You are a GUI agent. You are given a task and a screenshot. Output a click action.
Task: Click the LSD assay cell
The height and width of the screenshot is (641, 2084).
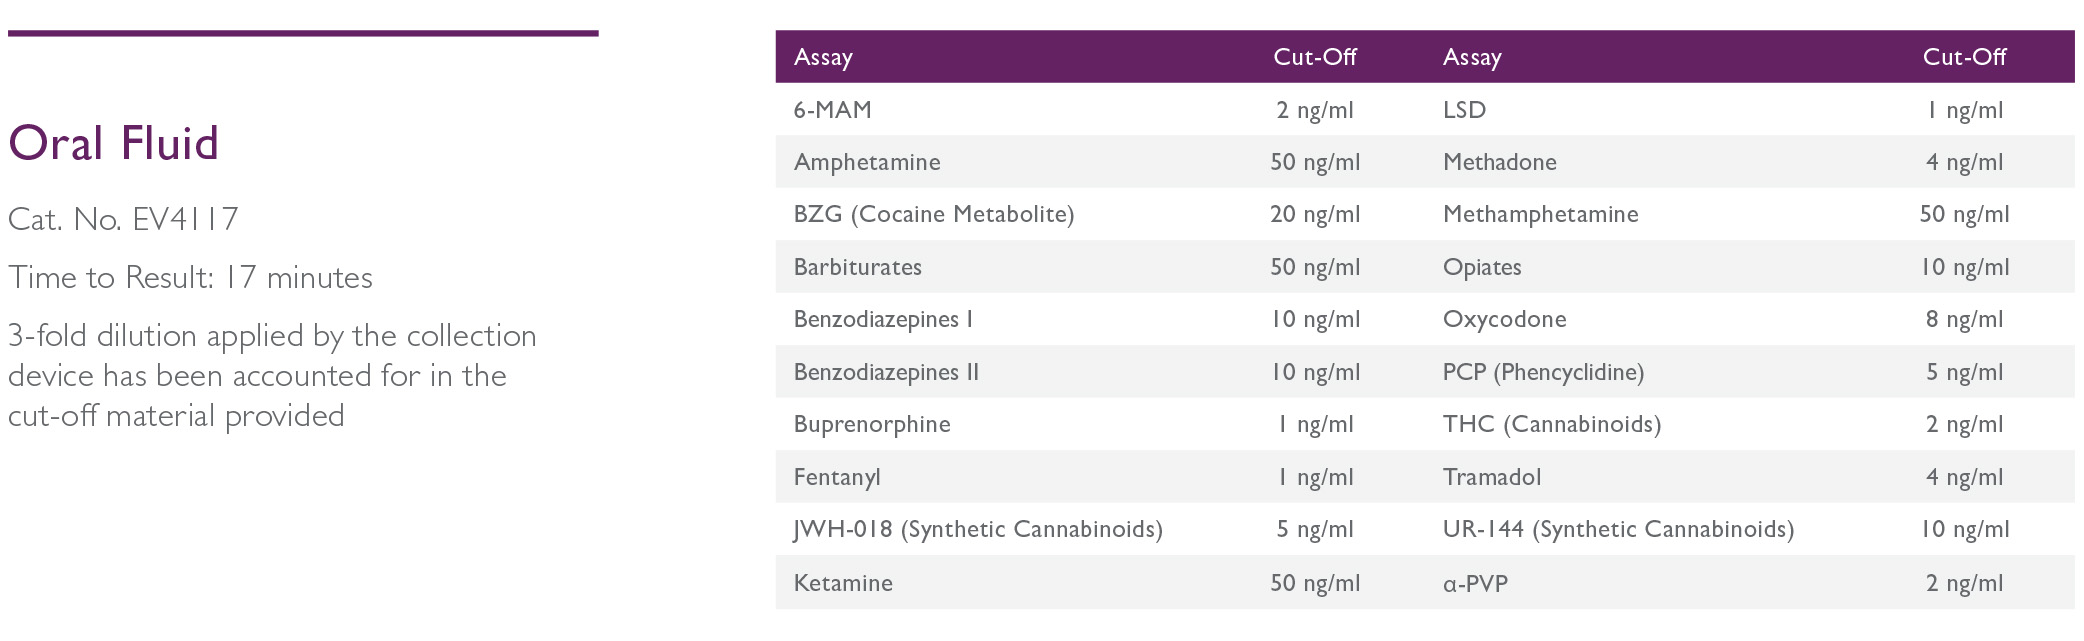[1464, 110]
